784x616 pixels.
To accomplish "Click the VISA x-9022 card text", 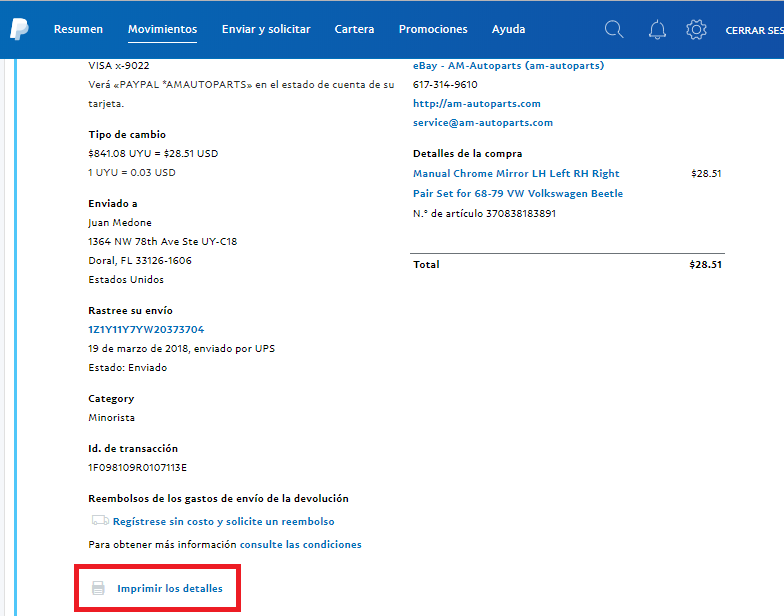I will tap(119, 66).
